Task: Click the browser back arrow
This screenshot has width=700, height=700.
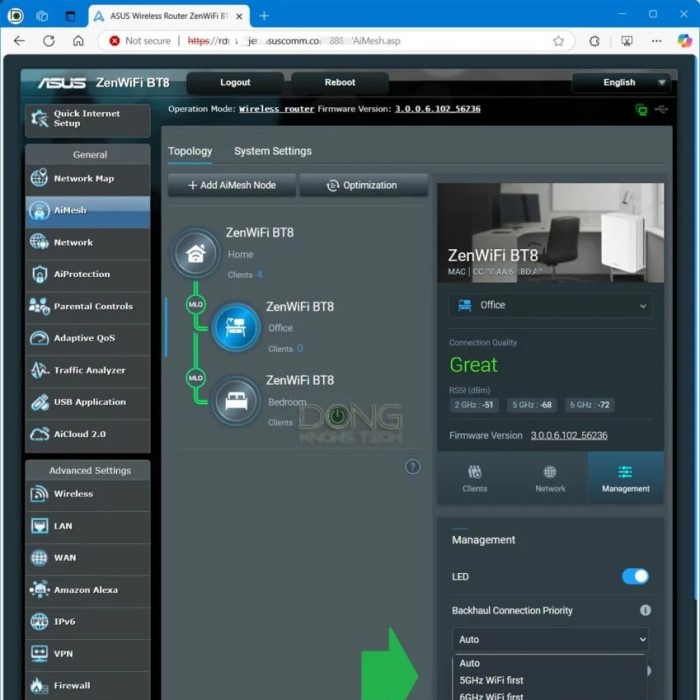Action: 19,41
